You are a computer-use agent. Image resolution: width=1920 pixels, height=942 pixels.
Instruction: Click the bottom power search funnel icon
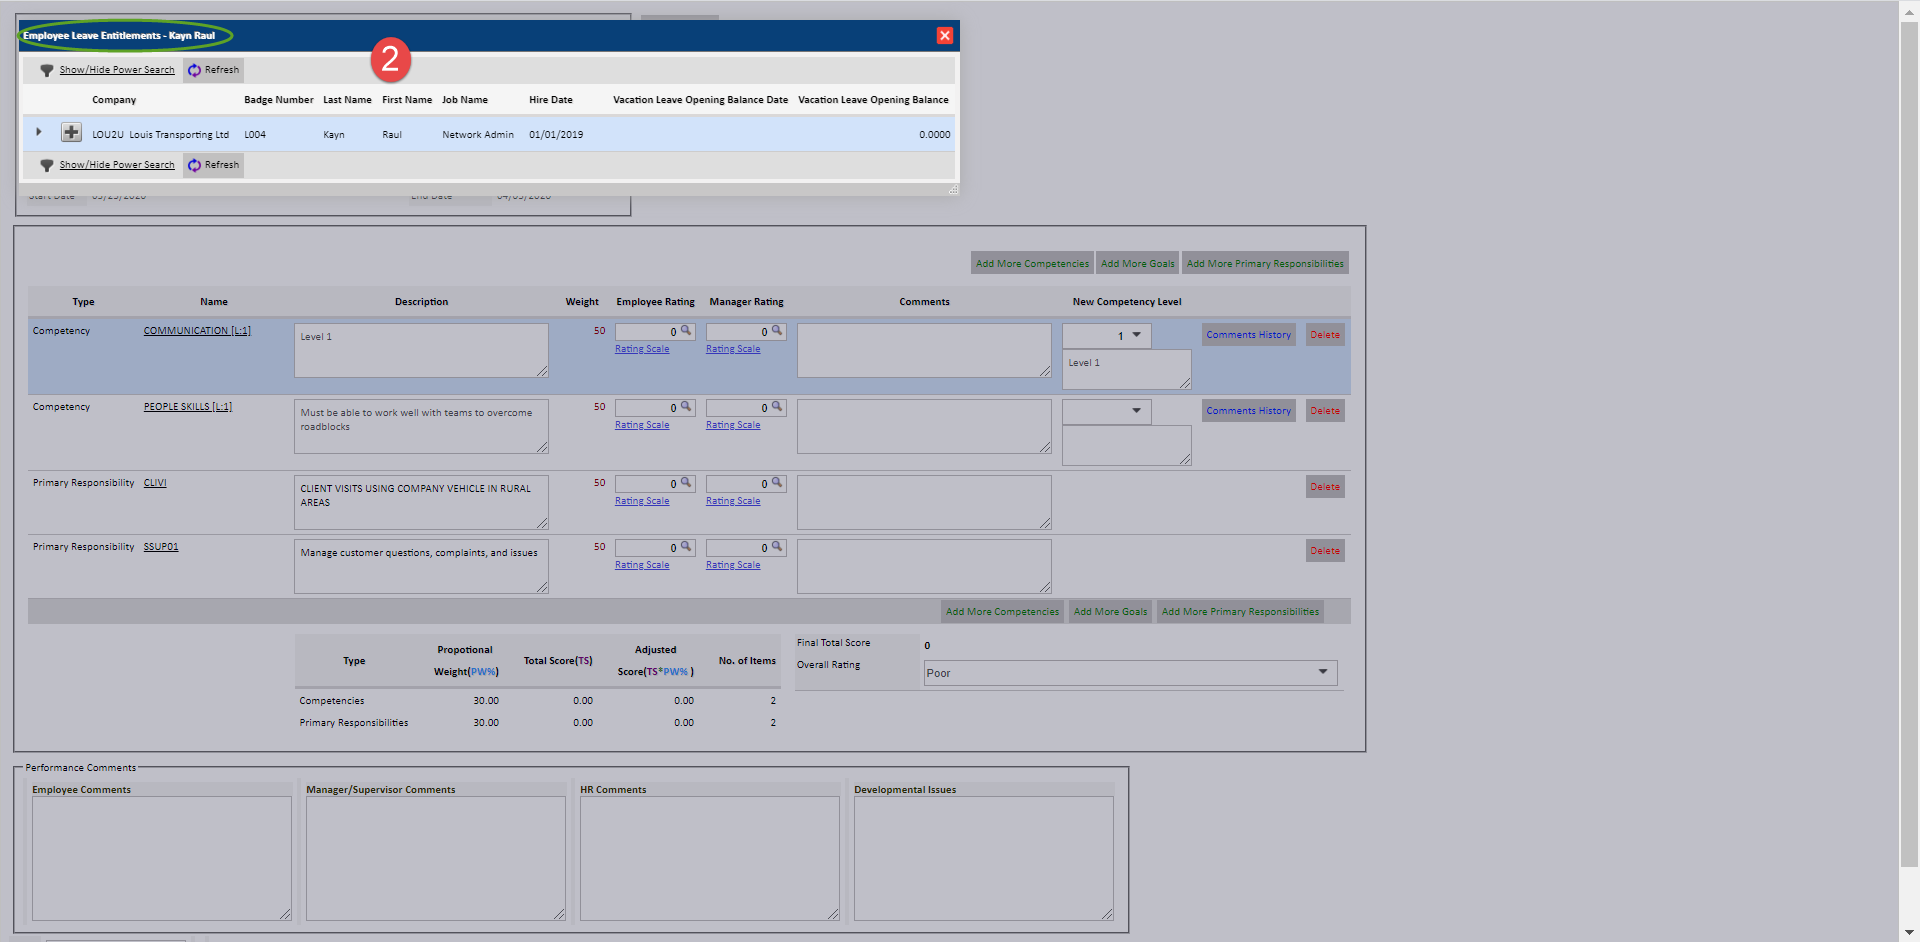46,165
